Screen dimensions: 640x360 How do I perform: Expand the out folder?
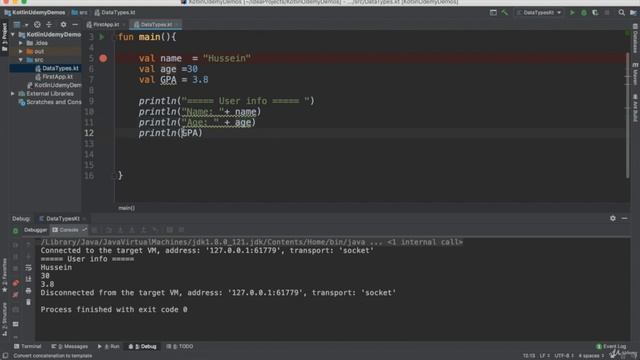point(21,51)
